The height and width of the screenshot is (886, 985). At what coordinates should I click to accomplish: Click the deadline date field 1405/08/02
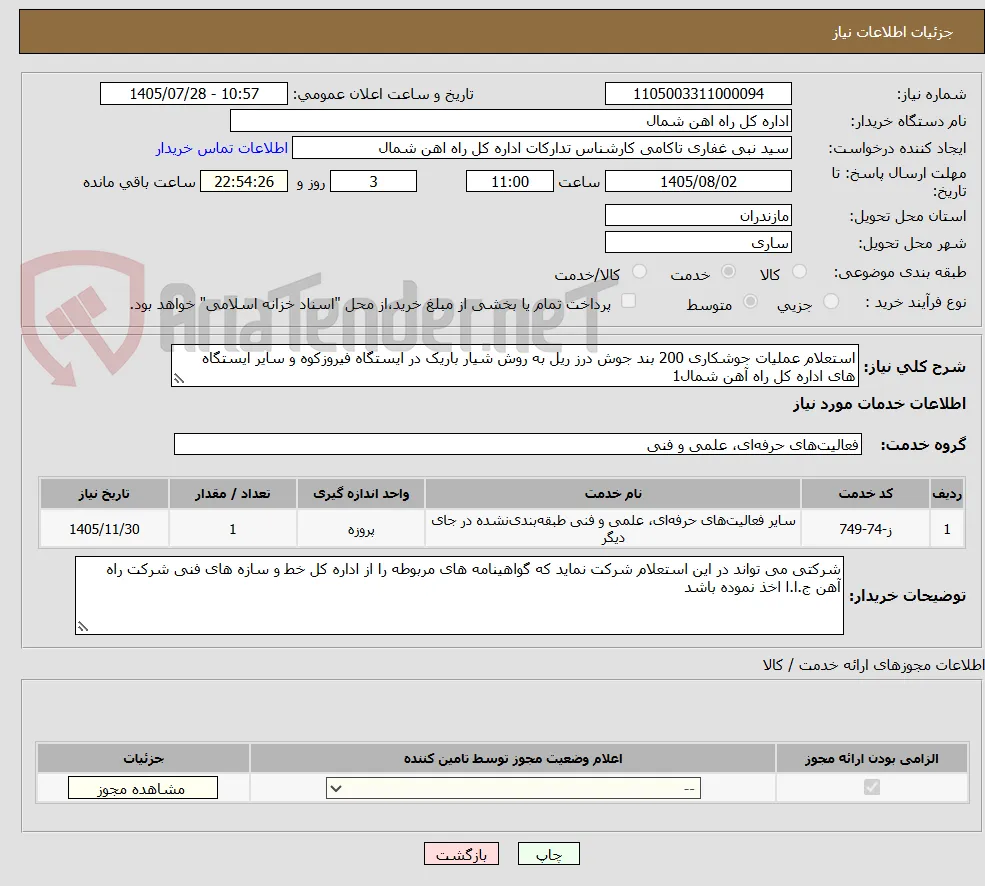(698, 182)
